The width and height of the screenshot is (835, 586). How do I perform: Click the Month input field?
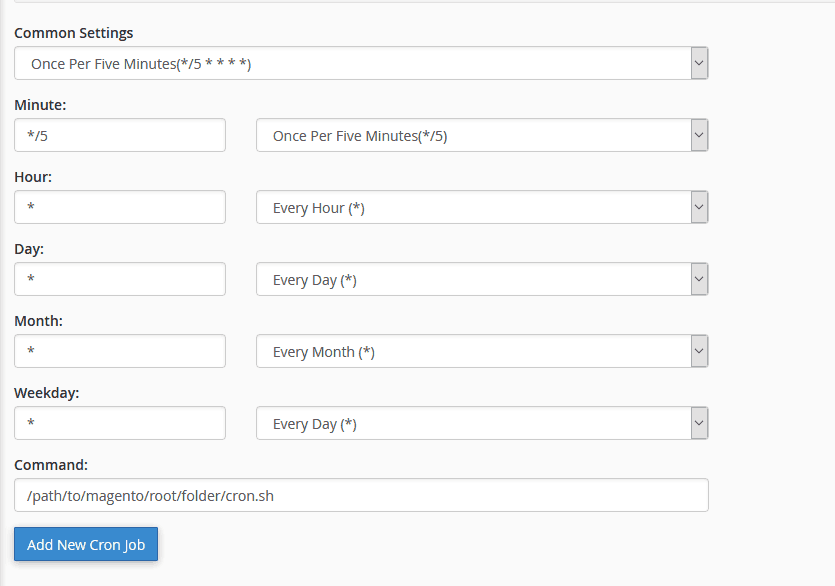119,351
